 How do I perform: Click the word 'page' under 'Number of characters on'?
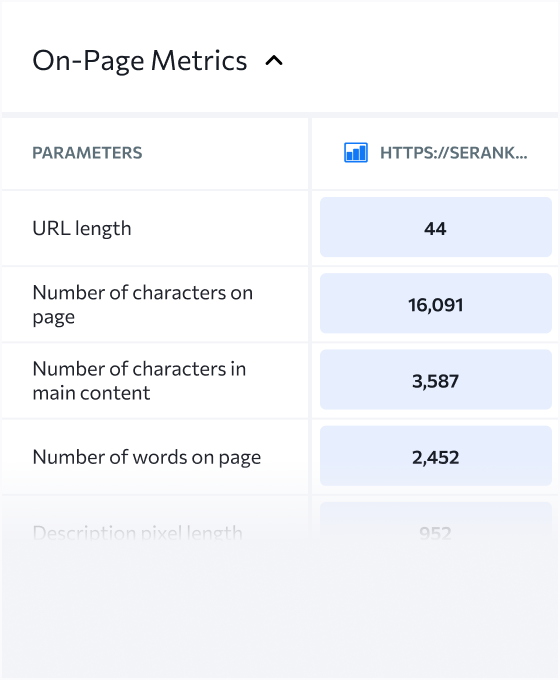pos(54,317)
